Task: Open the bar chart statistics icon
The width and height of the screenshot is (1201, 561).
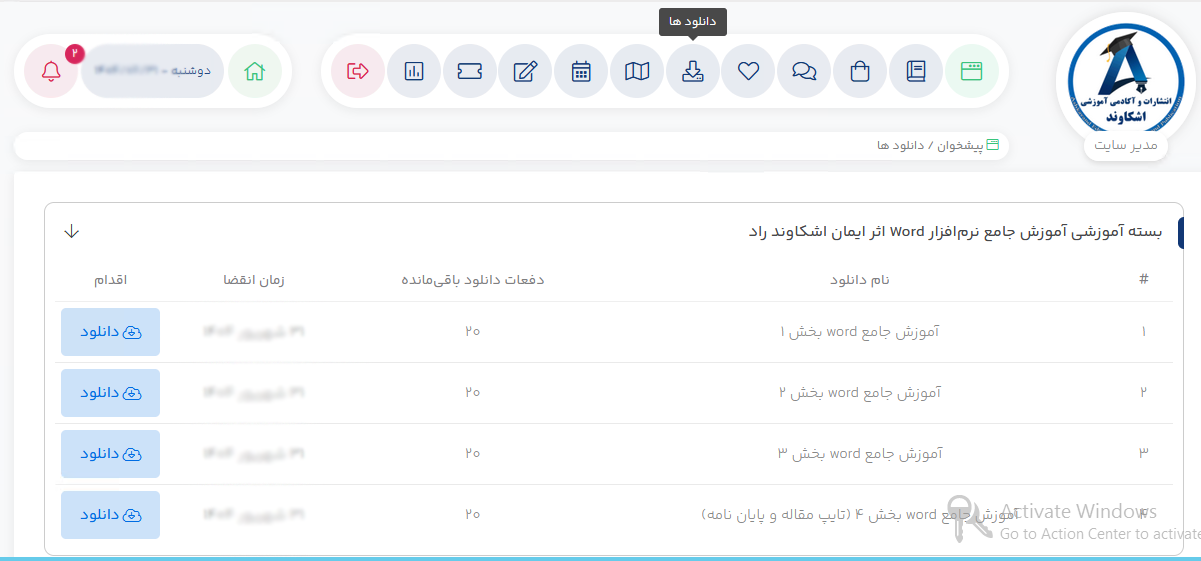Action: coord(414,71)
